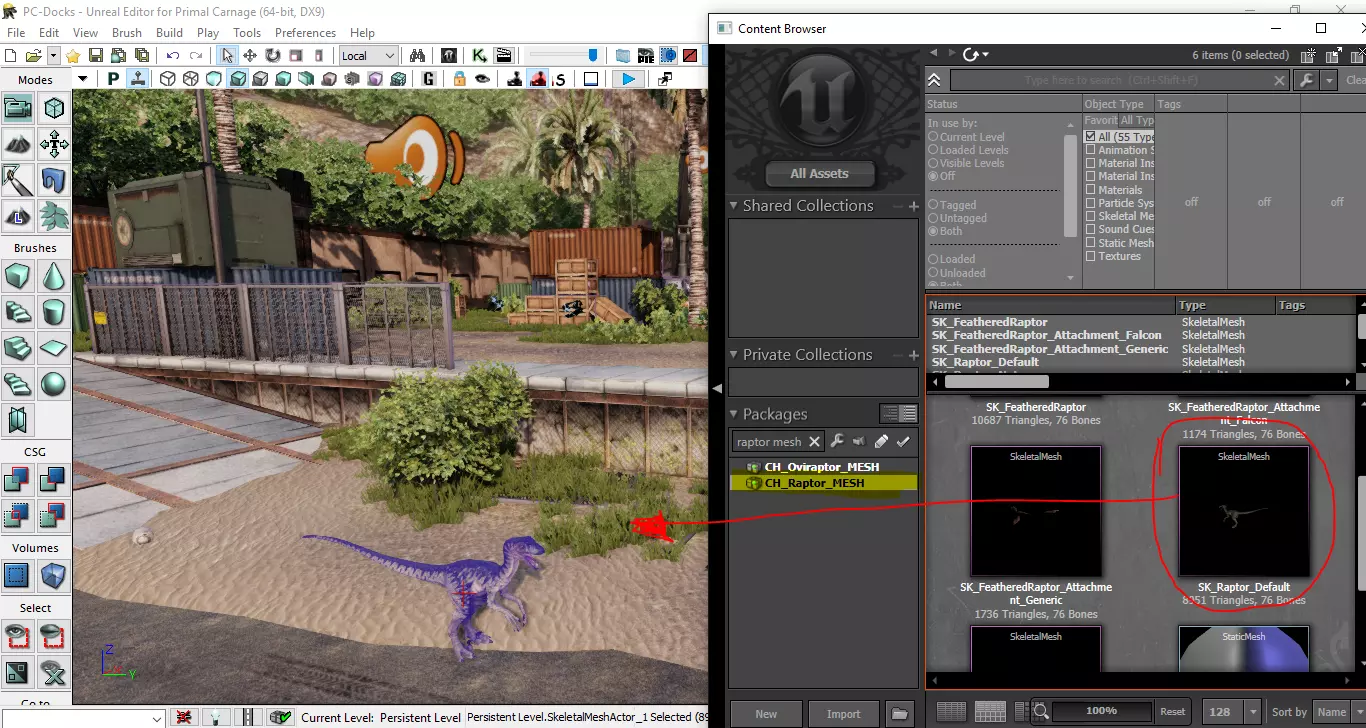Open the Content Browser settings wrench
This screenshot has width=1366, height=728.
point(1305,80)
